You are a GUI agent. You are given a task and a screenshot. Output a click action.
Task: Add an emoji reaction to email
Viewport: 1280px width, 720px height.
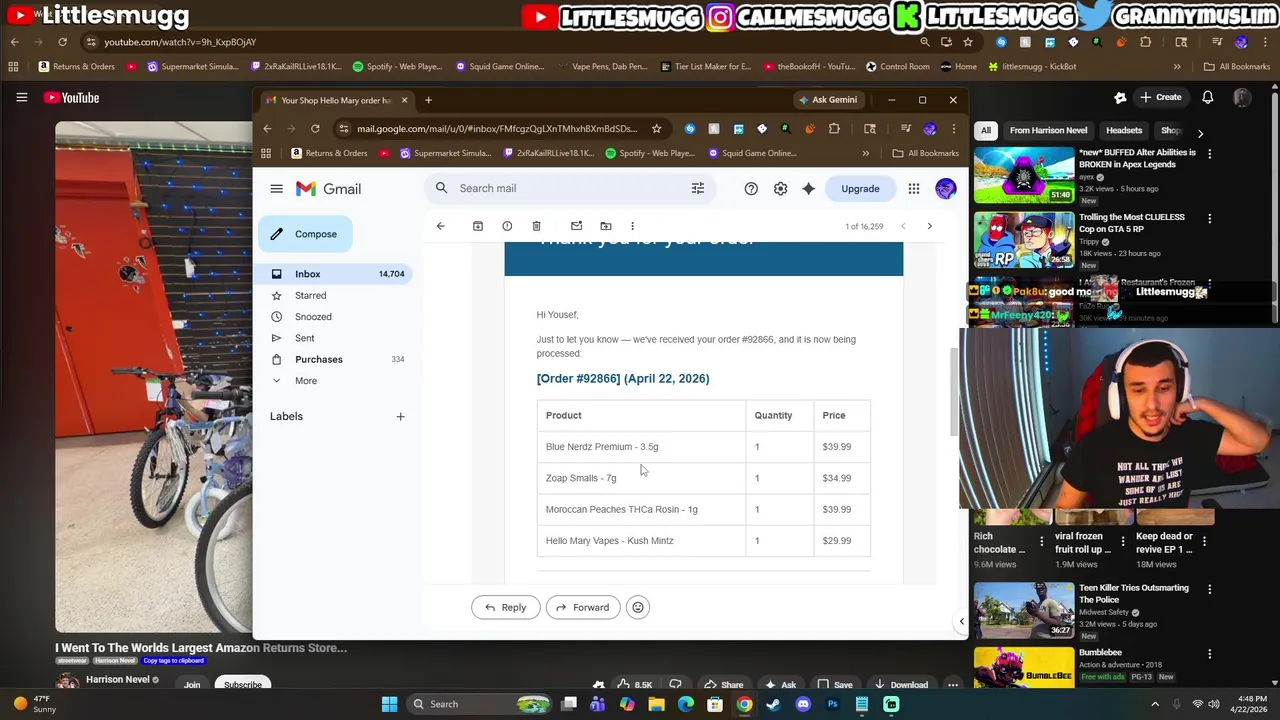coord(638,607)
